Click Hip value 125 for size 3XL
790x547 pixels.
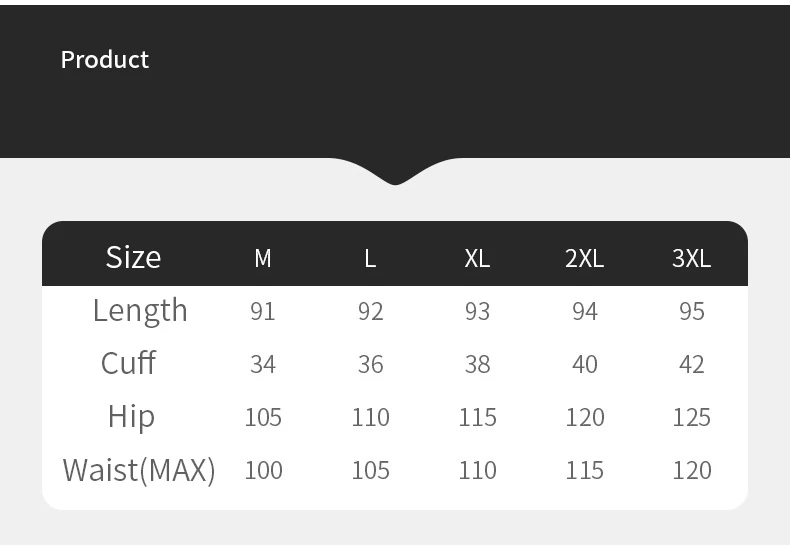[x=692, y=417]
